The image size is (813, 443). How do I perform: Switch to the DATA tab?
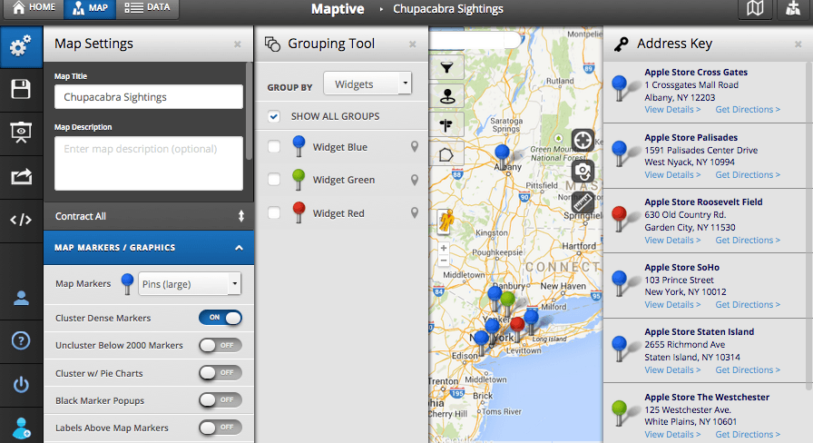(148, 8)
